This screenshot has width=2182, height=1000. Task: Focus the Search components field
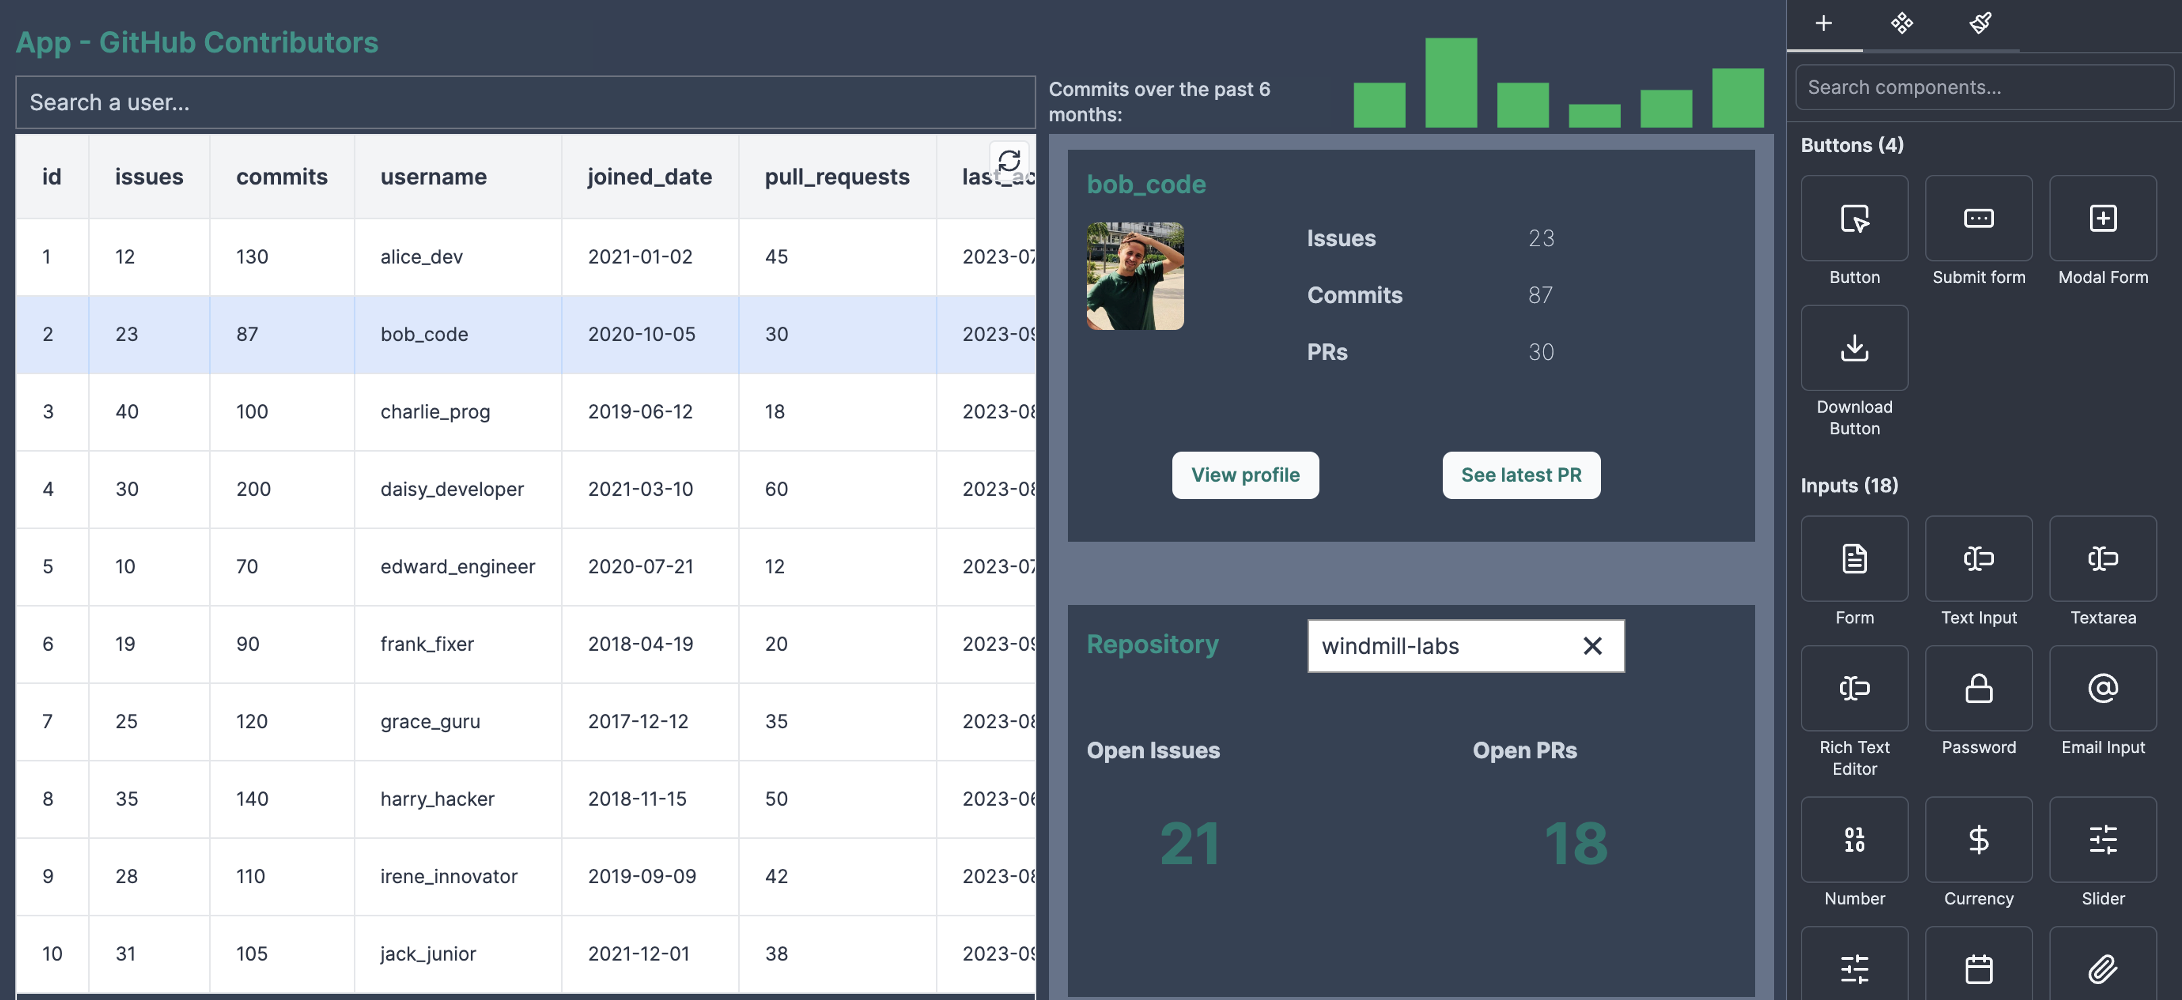click(x=1984, y=87)
